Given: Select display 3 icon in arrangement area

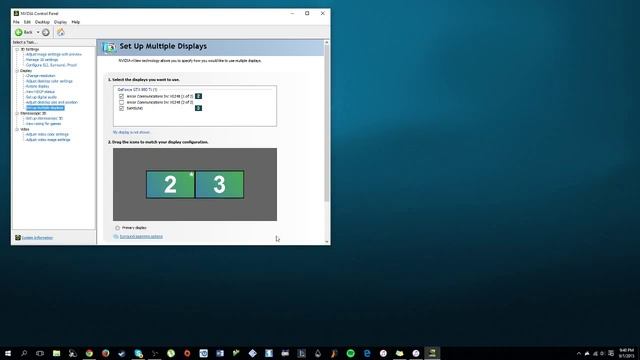Looking at the screenshot, I should (x=220, y=184).
